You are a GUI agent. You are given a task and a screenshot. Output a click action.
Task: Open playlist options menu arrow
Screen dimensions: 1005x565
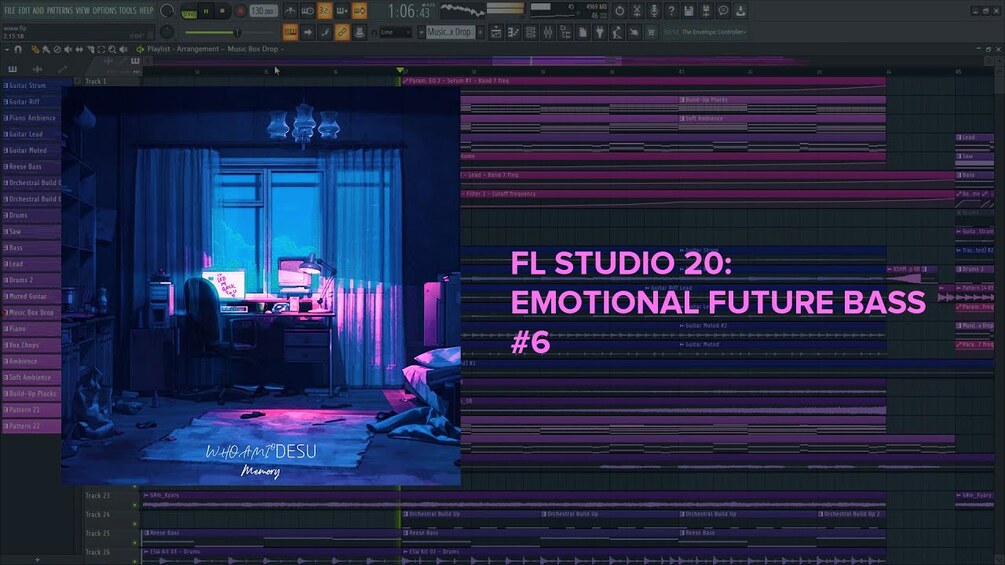[x=7, y=49]
